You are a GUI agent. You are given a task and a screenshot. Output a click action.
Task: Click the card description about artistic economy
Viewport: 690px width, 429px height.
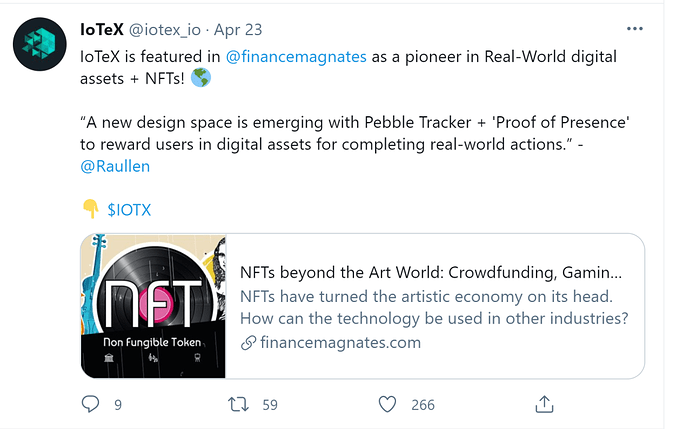[x=434, y=307]
